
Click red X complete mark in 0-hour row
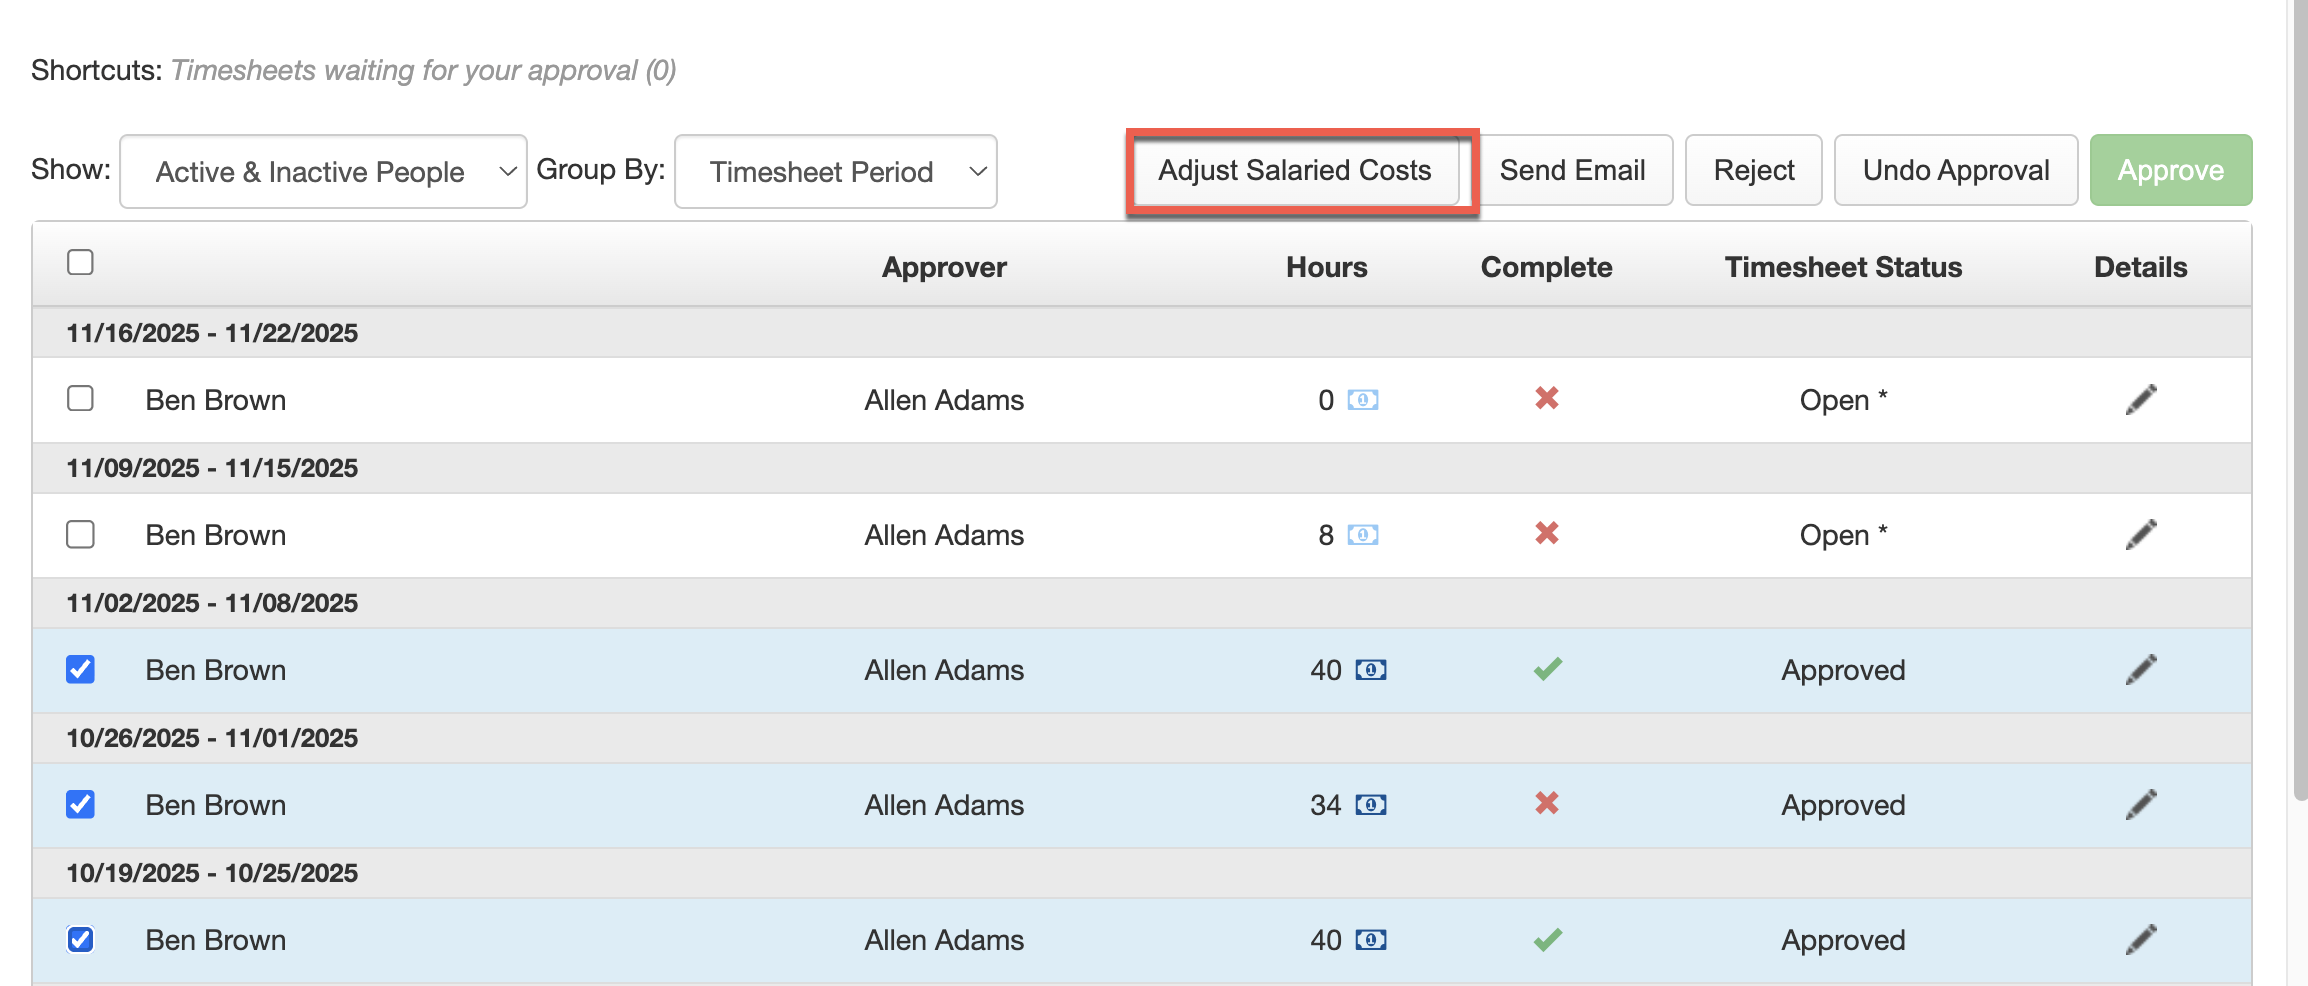coord(1547,398)
